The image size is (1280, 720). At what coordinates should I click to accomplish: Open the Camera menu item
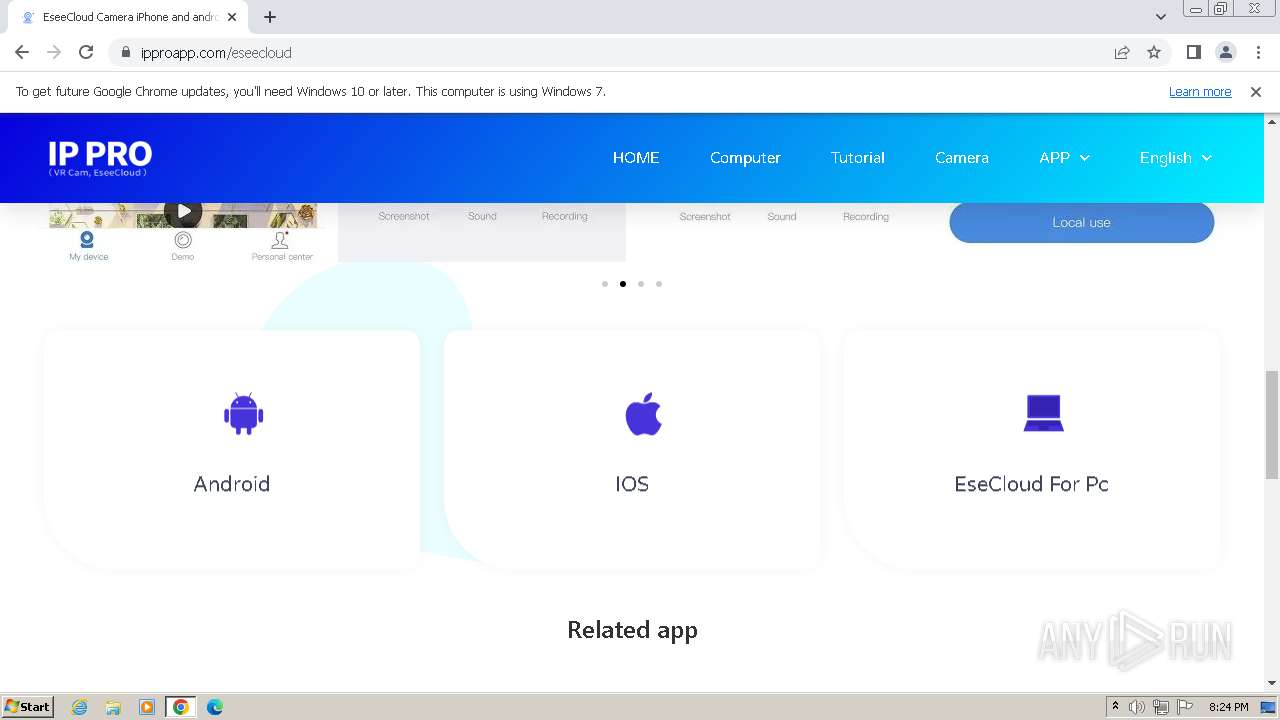point(962,158)
